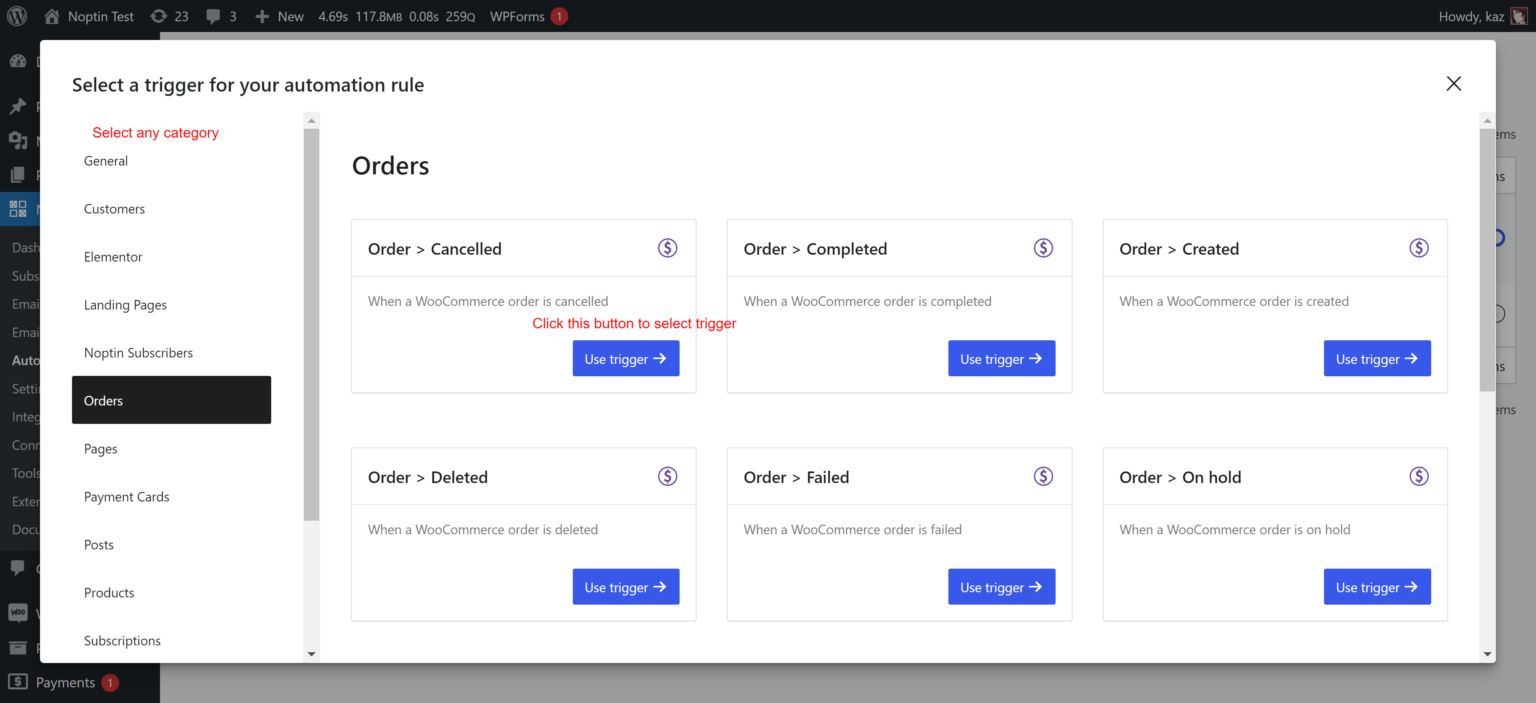Use trigger for Order > Failed

coord(1001,587)
